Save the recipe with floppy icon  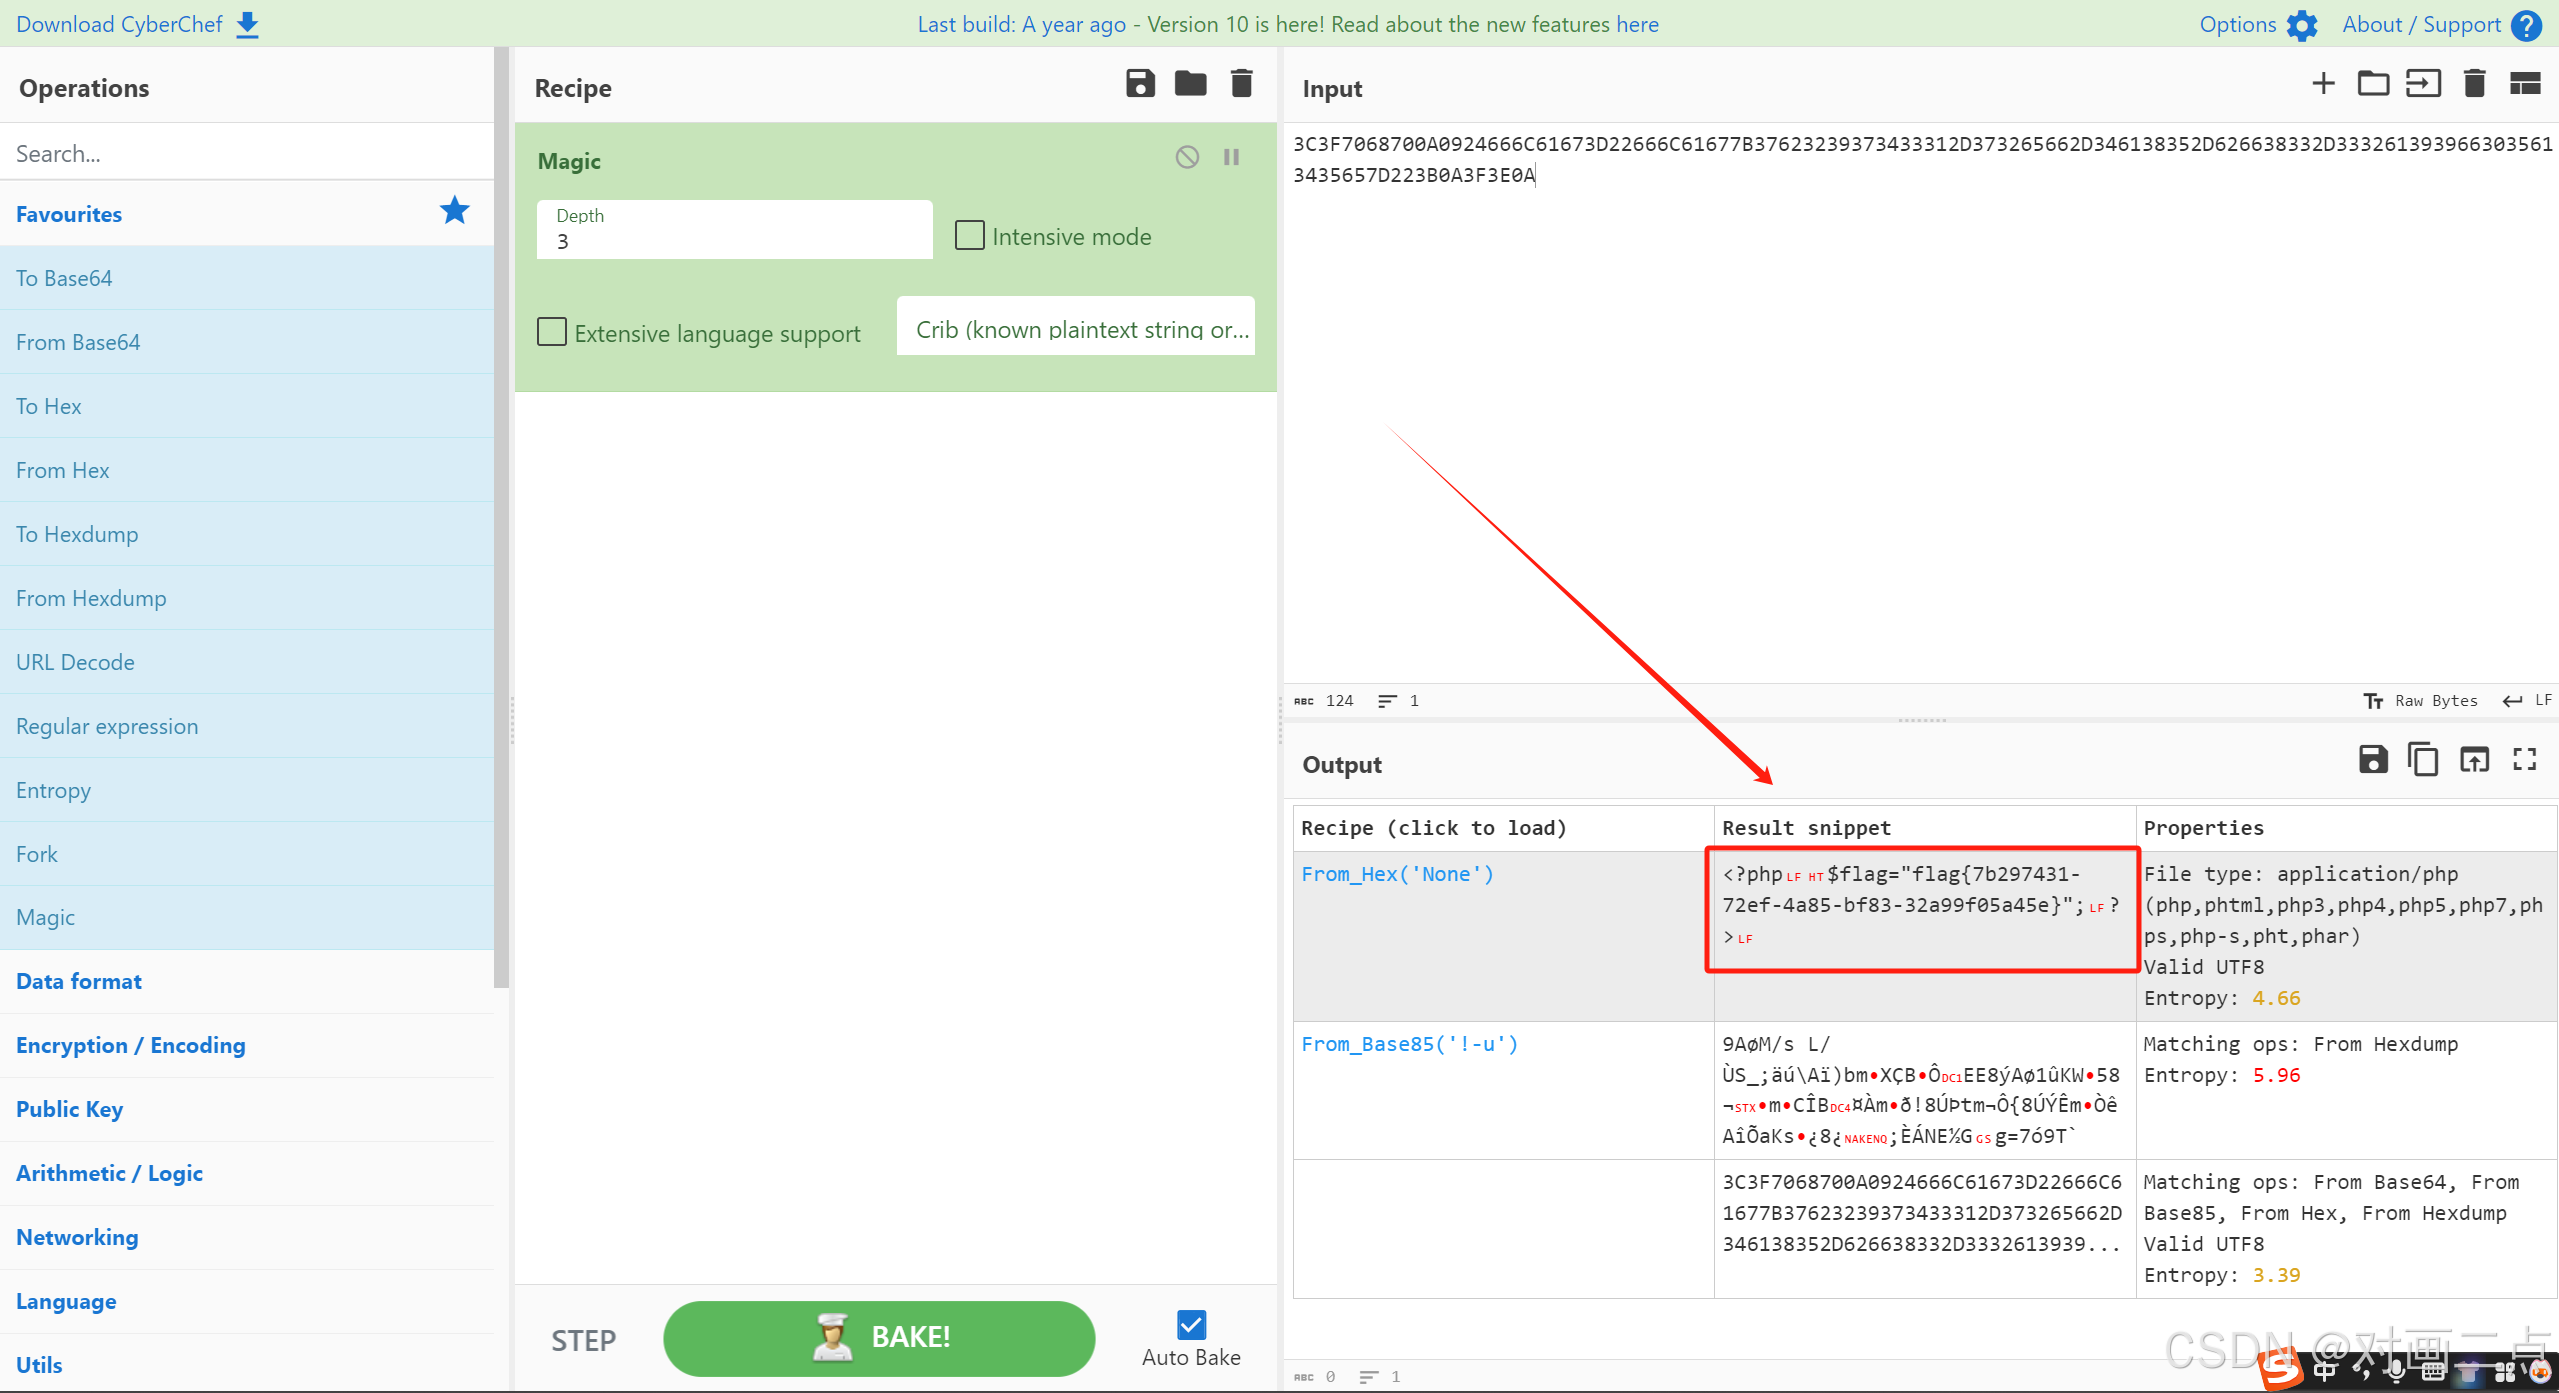1140,83
